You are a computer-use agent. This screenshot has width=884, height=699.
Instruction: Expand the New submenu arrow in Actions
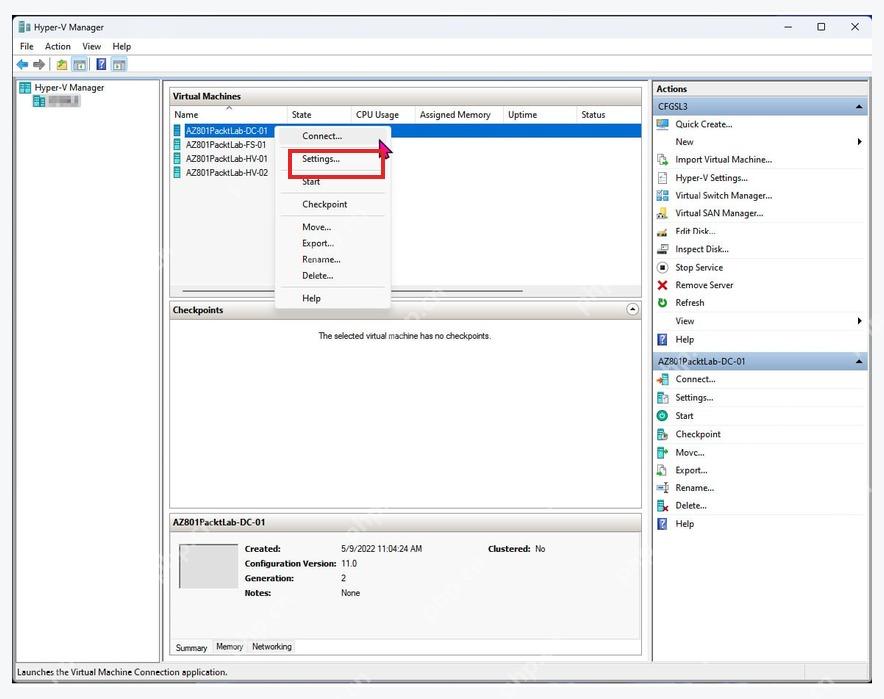coord(859,141)
